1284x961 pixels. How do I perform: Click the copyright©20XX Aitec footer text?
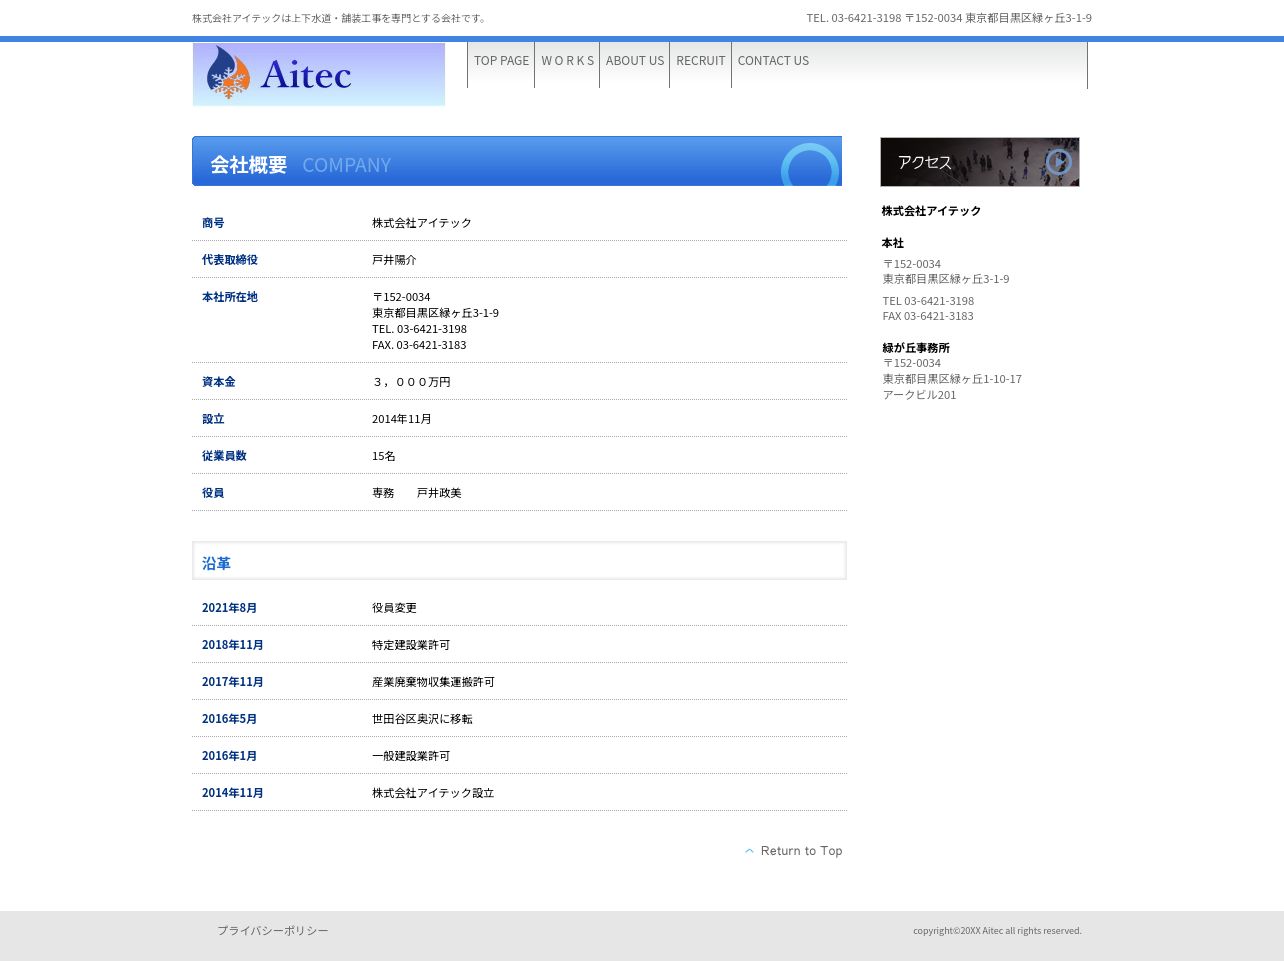click(997, 931)
